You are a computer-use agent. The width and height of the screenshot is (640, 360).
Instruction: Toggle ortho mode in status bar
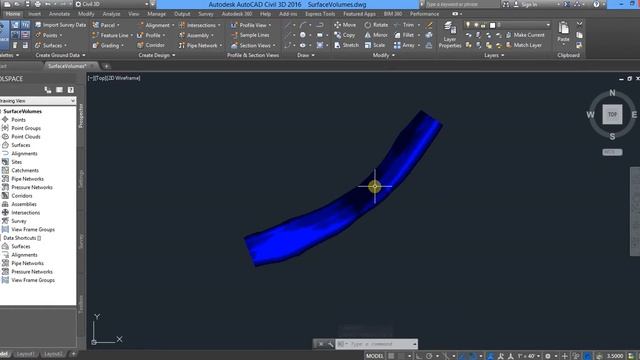419,356
